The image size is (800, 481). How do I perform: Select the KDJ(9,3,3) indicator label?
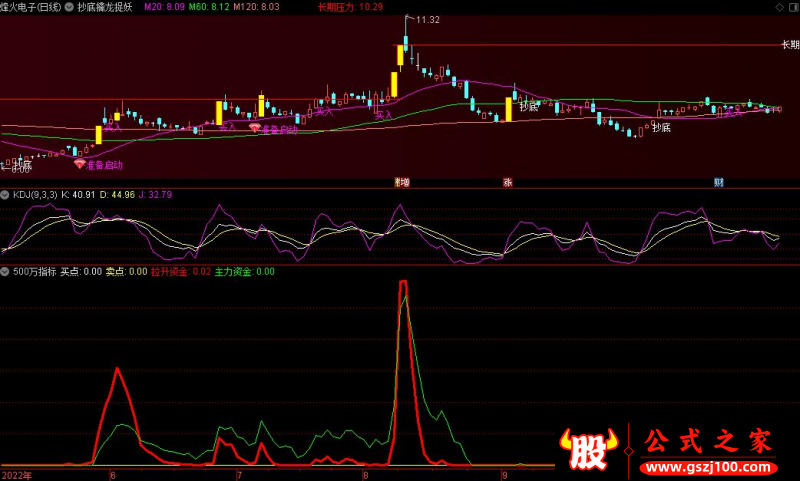34,194
